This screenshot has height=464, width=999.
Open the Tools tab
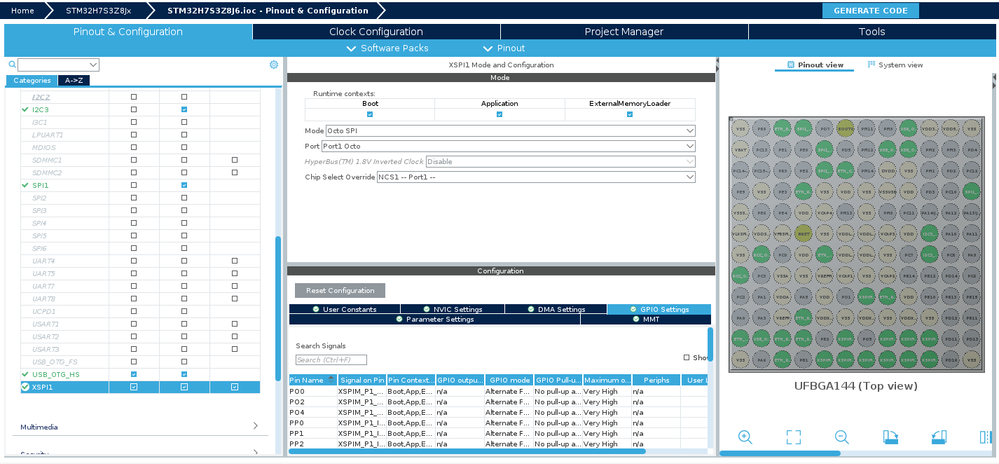tap(872, 32)
